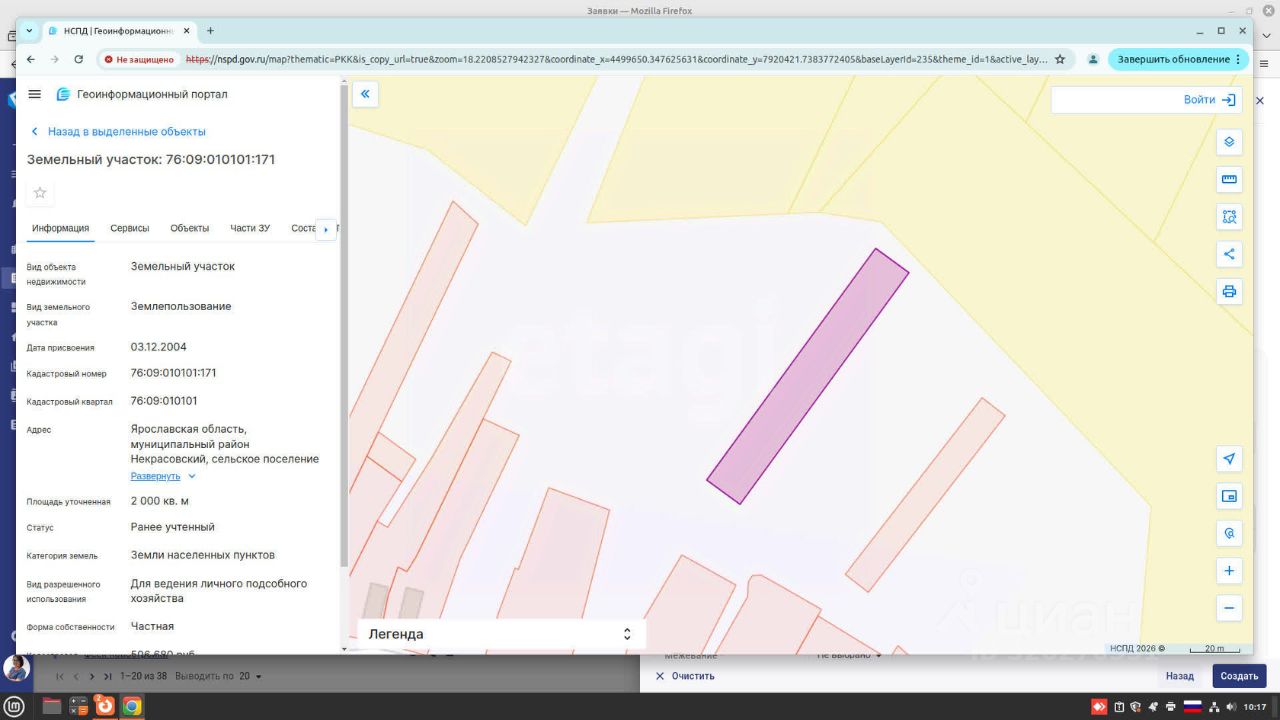
Task: Open the Части ЗУ tab
Action: pos(250,228)
